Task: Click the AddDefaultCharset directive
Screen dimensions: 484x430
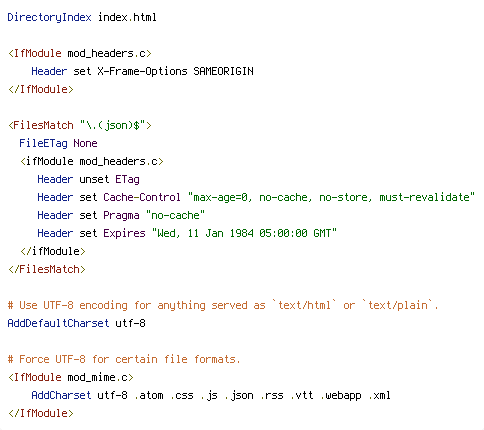Action: 58,323
